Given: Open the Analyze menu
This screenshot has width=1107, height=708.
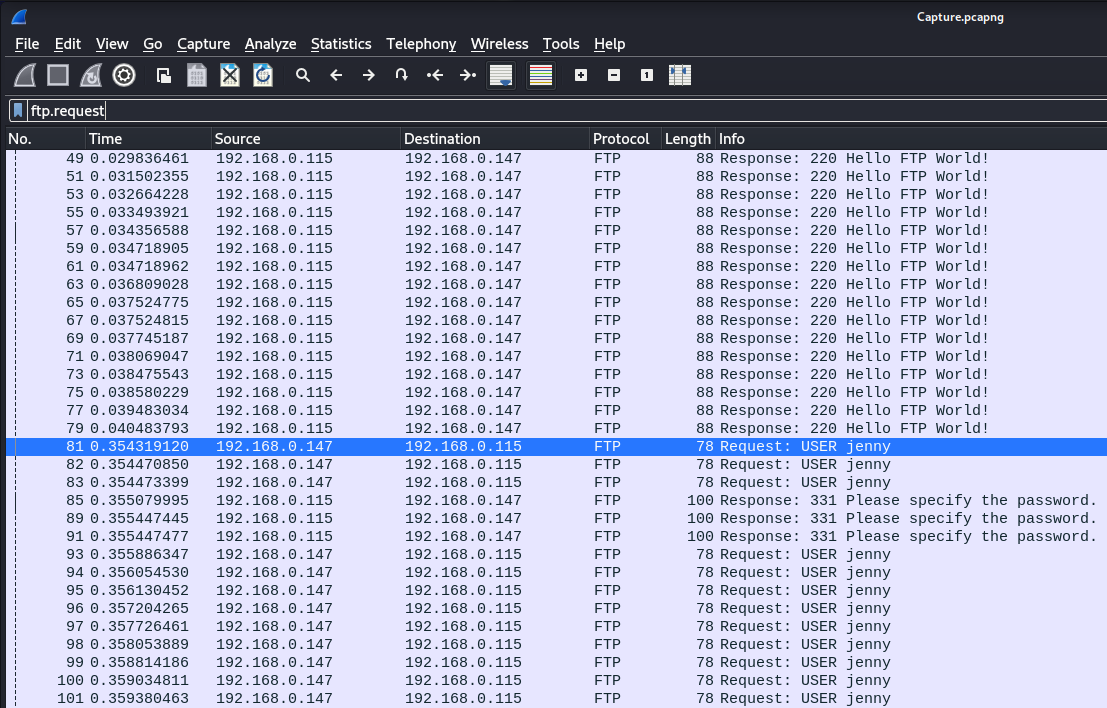Looking at the screenshot, I should (270, 44).
